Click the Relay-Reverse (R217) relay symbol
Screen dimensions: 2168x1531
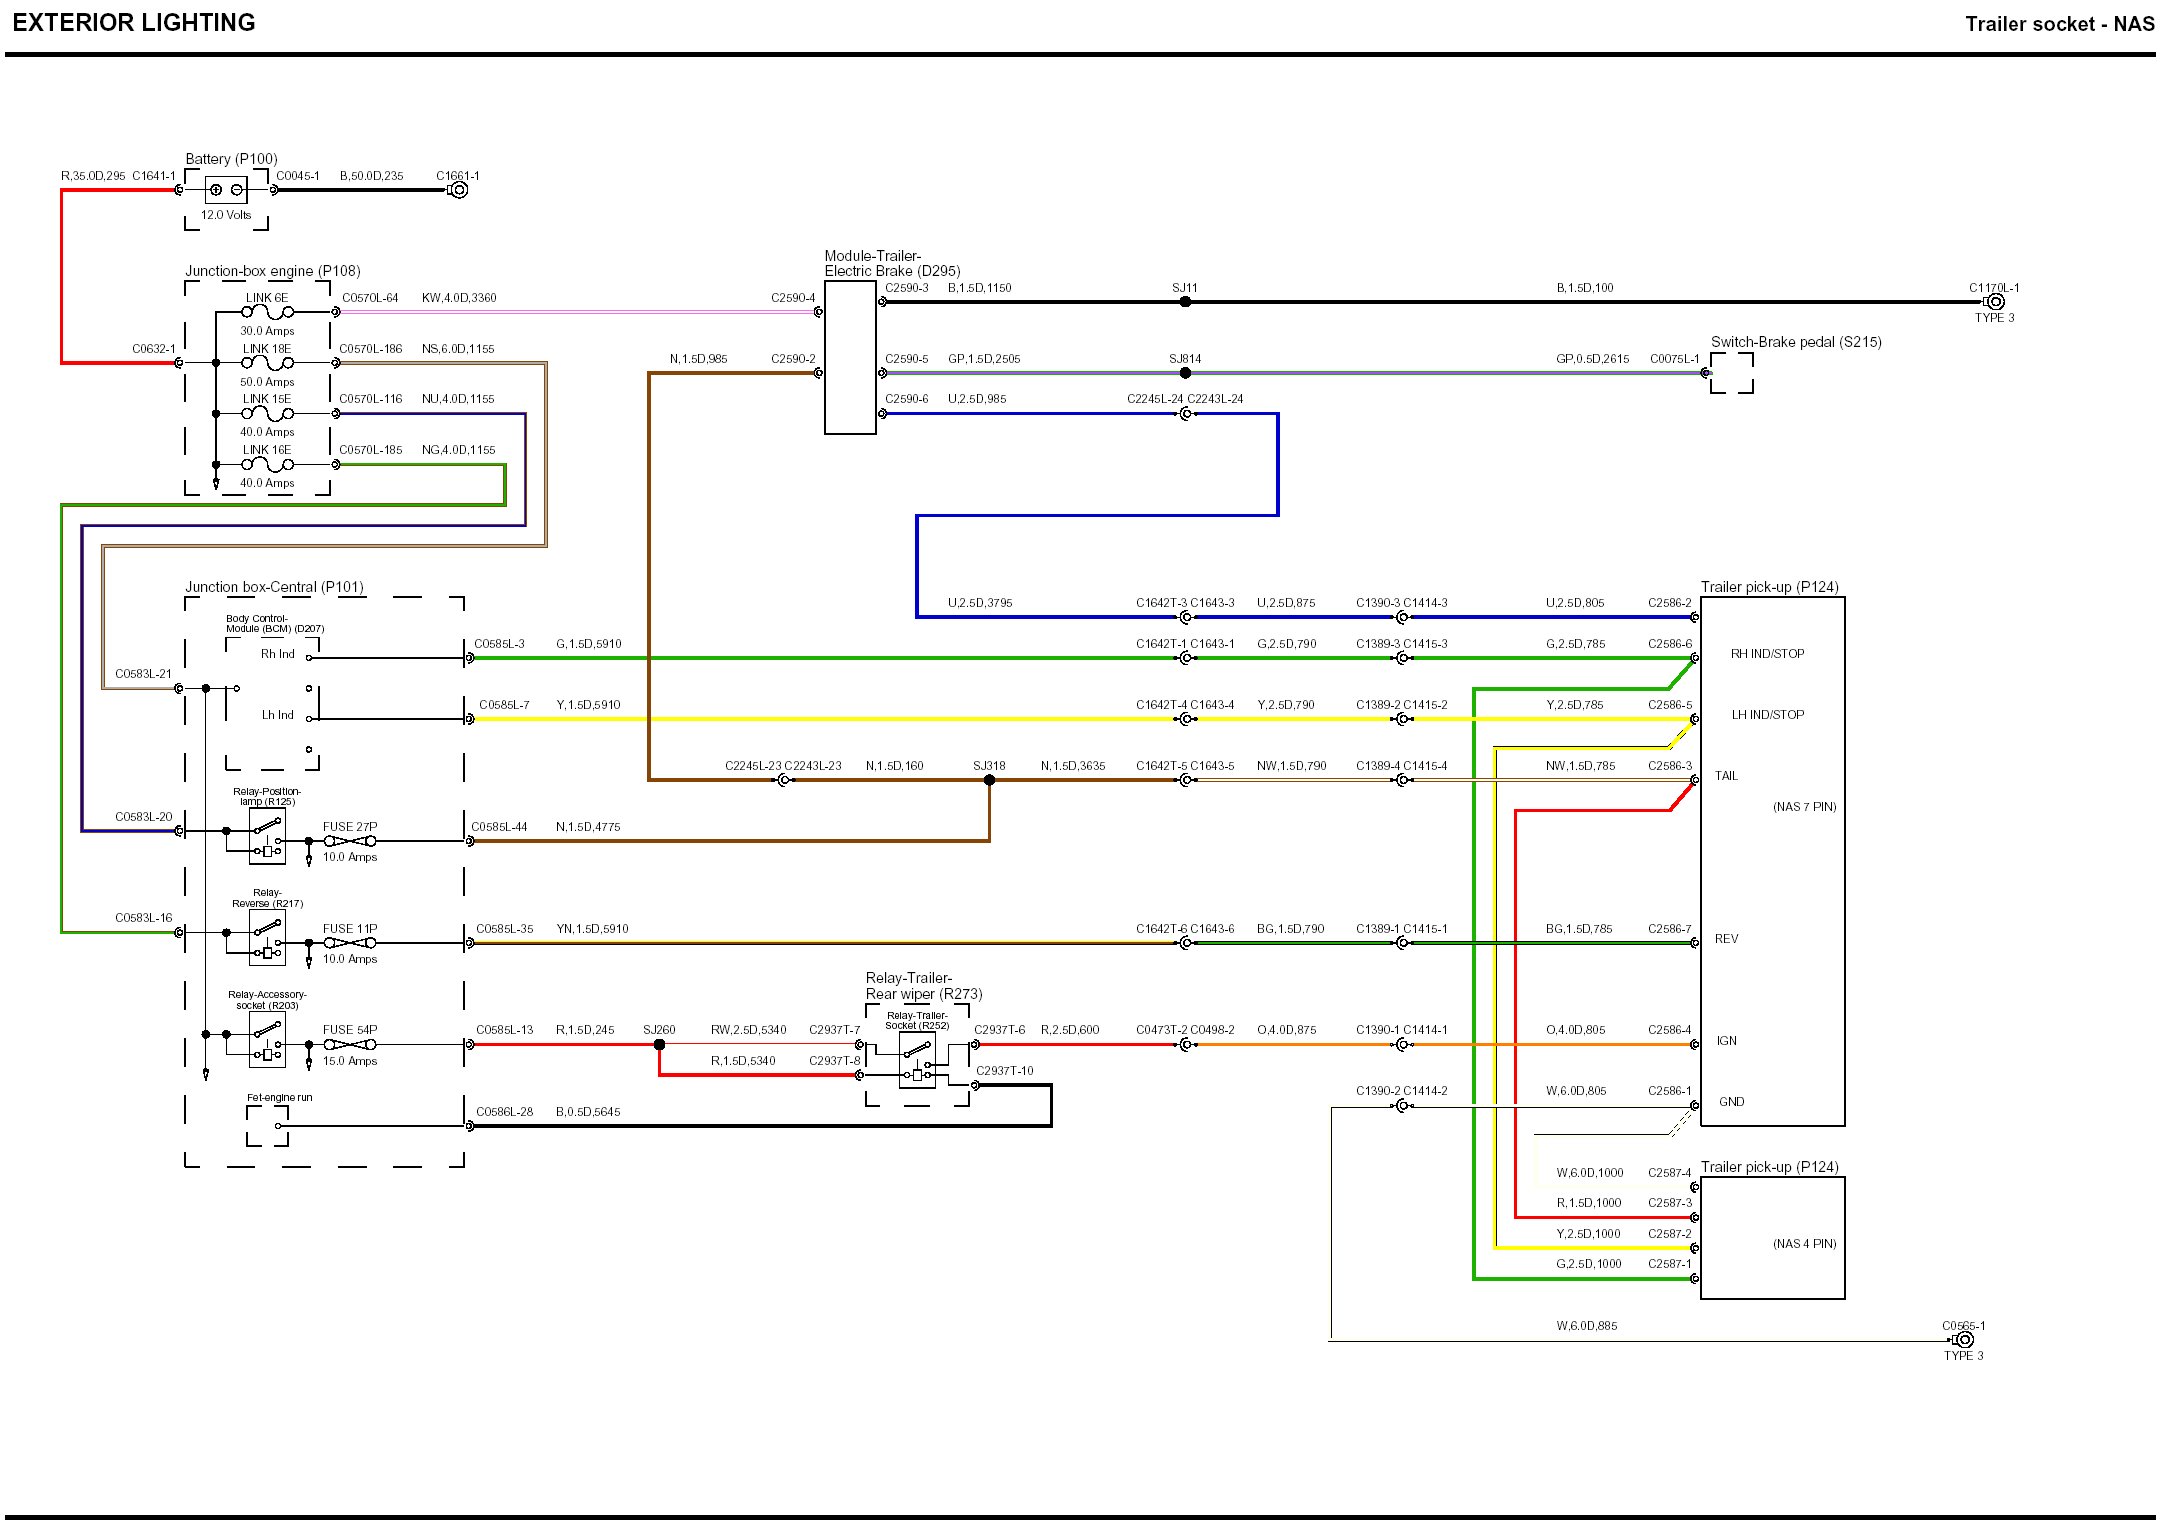pos(267,939)
